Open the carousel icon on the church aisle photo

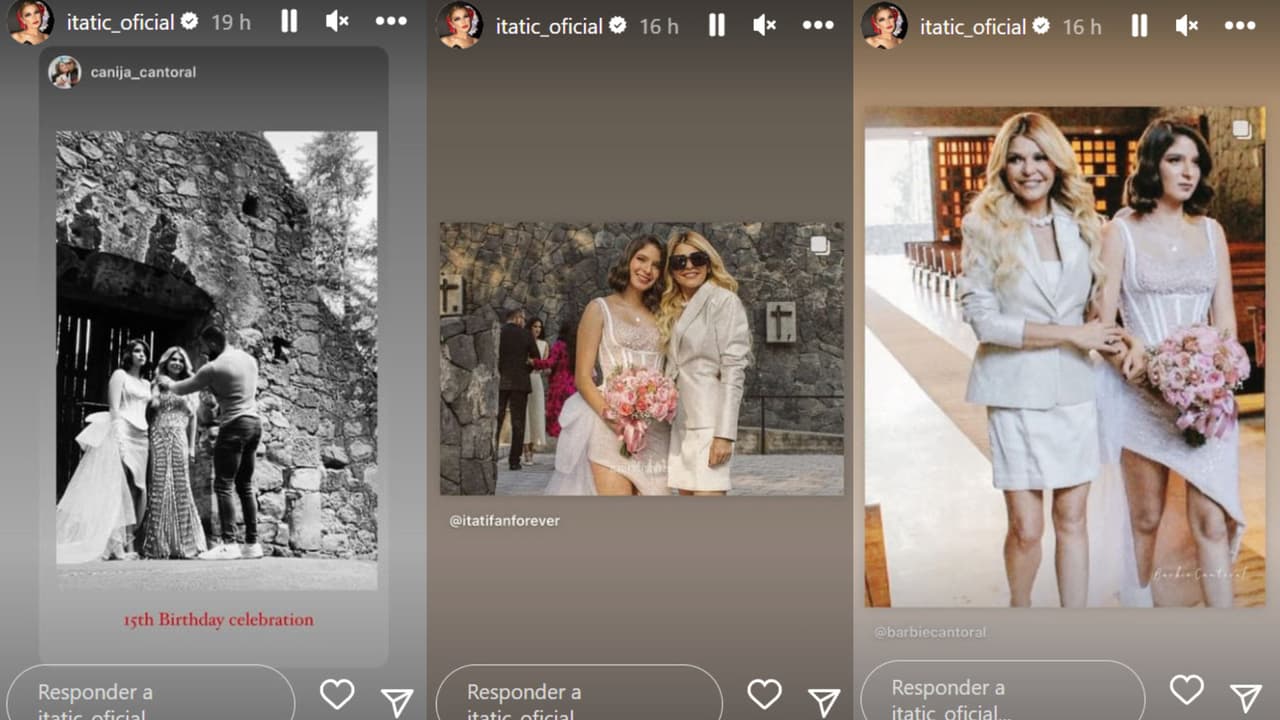coord(1241,129)
